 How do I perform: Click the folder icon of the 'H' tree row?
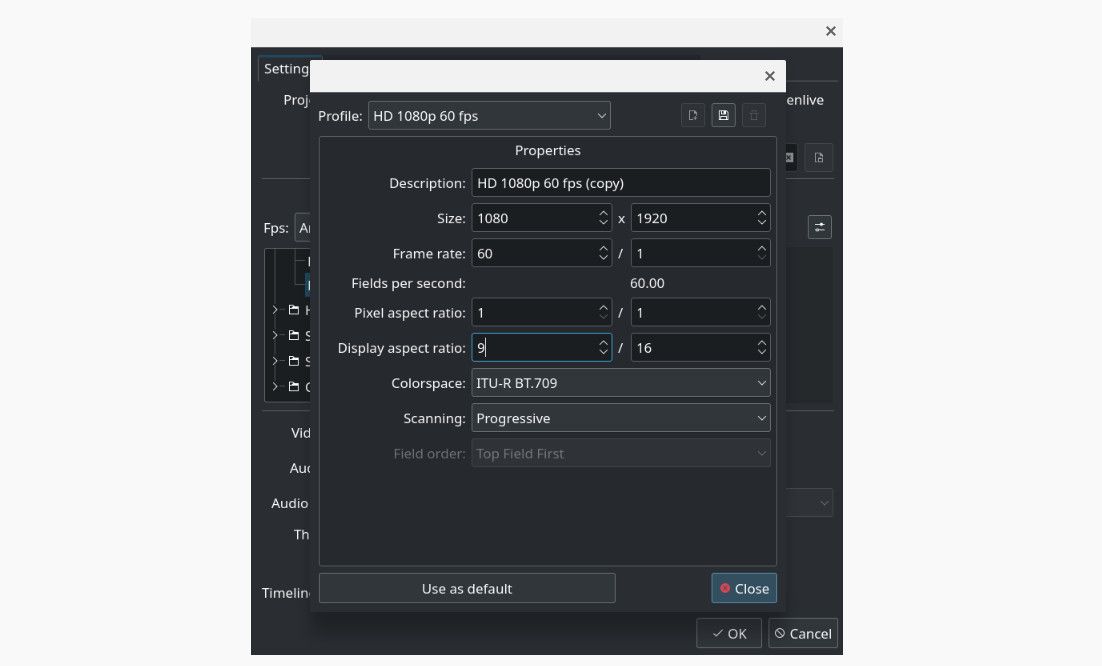[294, 310]
